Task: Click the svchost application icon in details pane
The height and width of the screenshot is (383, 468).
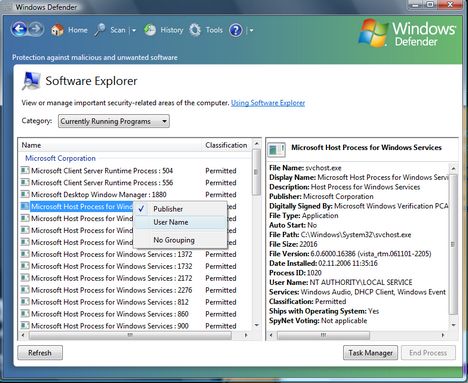Action: (x=276, y=149)
